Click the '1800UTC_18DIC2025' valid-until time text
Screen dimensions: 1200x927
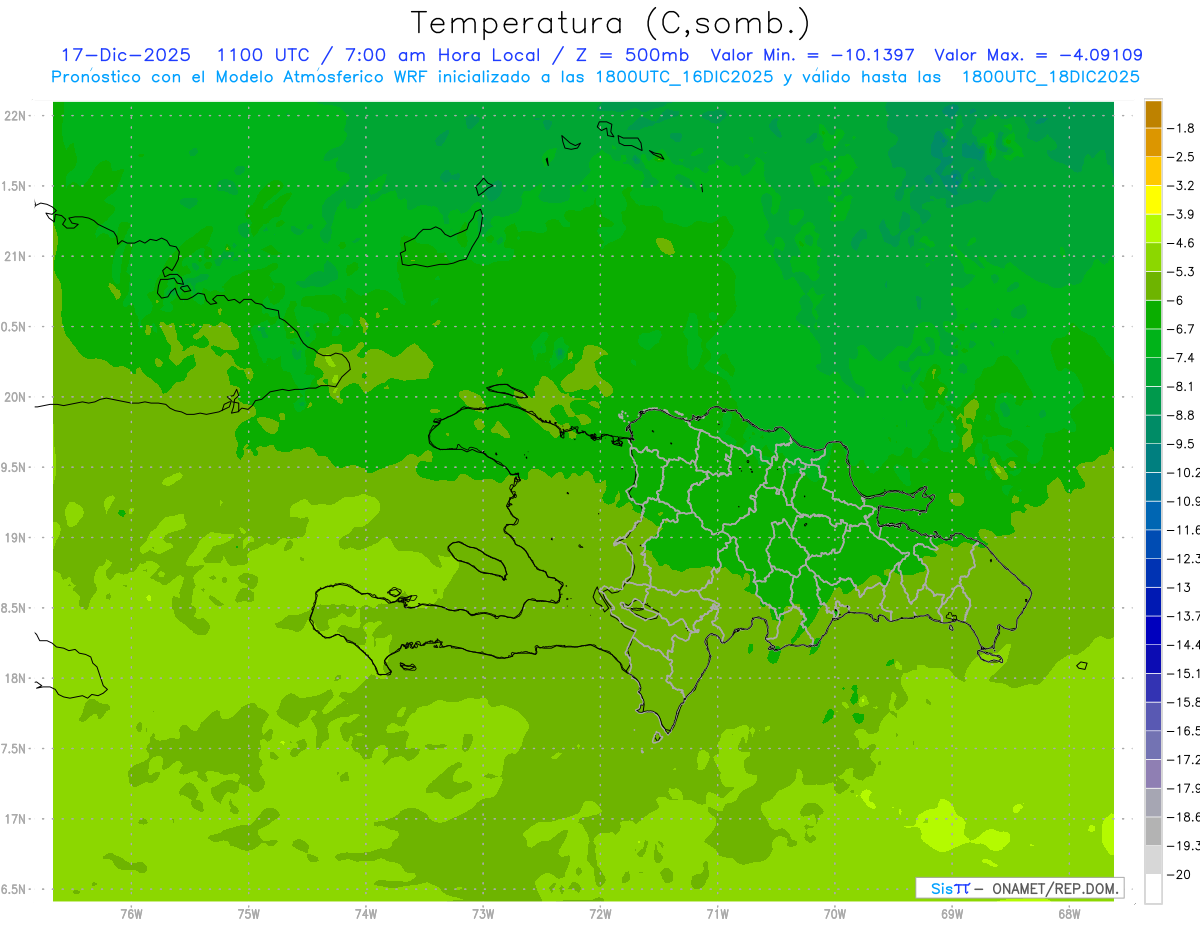[1050, 77]
